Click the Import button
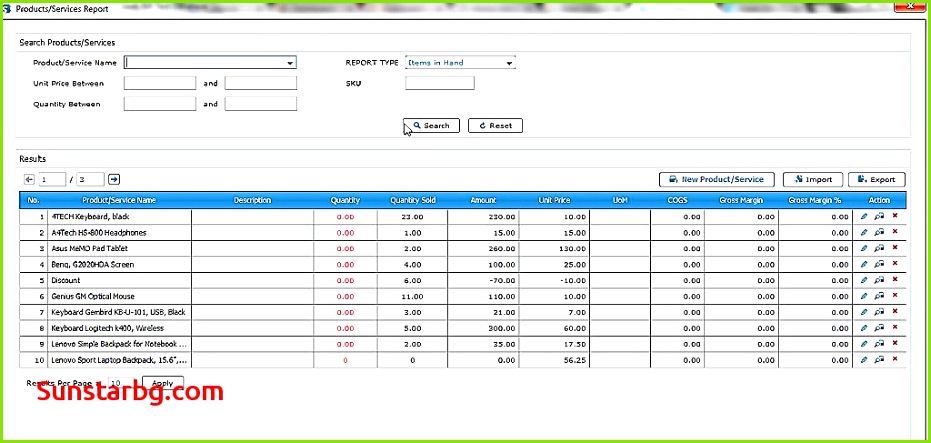This screenshot has width=931, height=443. (812, 180)
